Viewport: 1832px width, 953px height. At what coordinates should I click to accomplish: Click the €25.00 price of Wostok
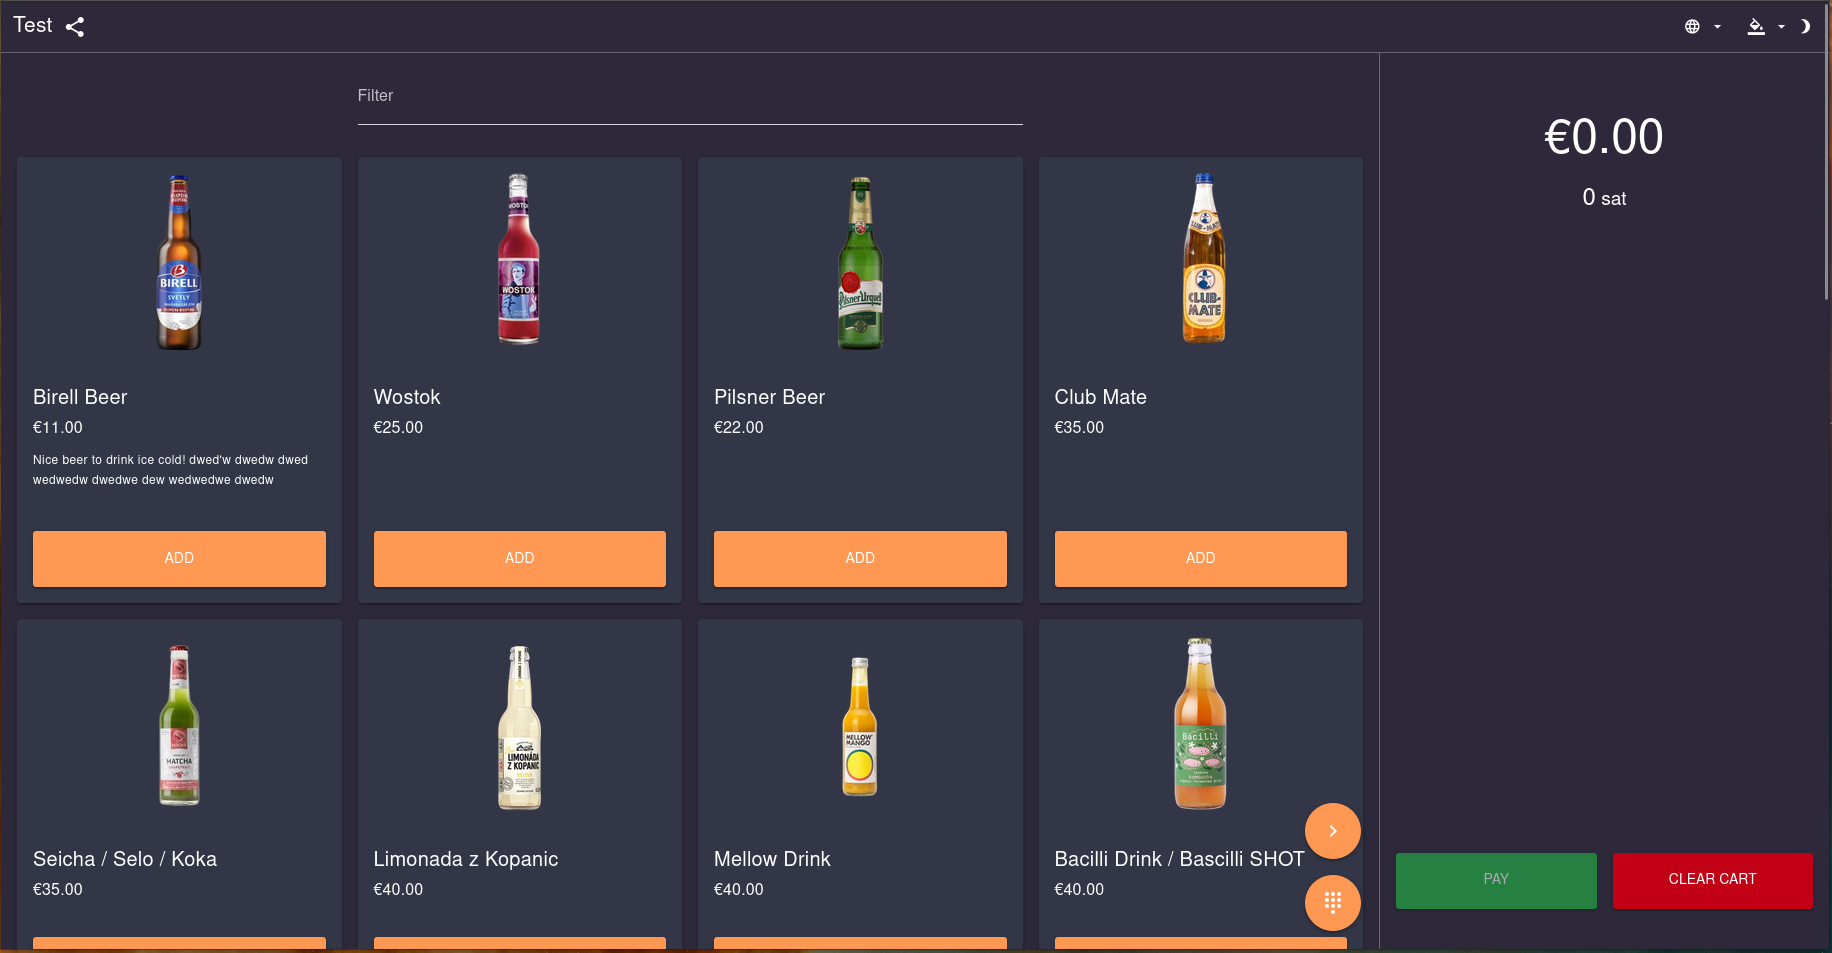point(398,428)
